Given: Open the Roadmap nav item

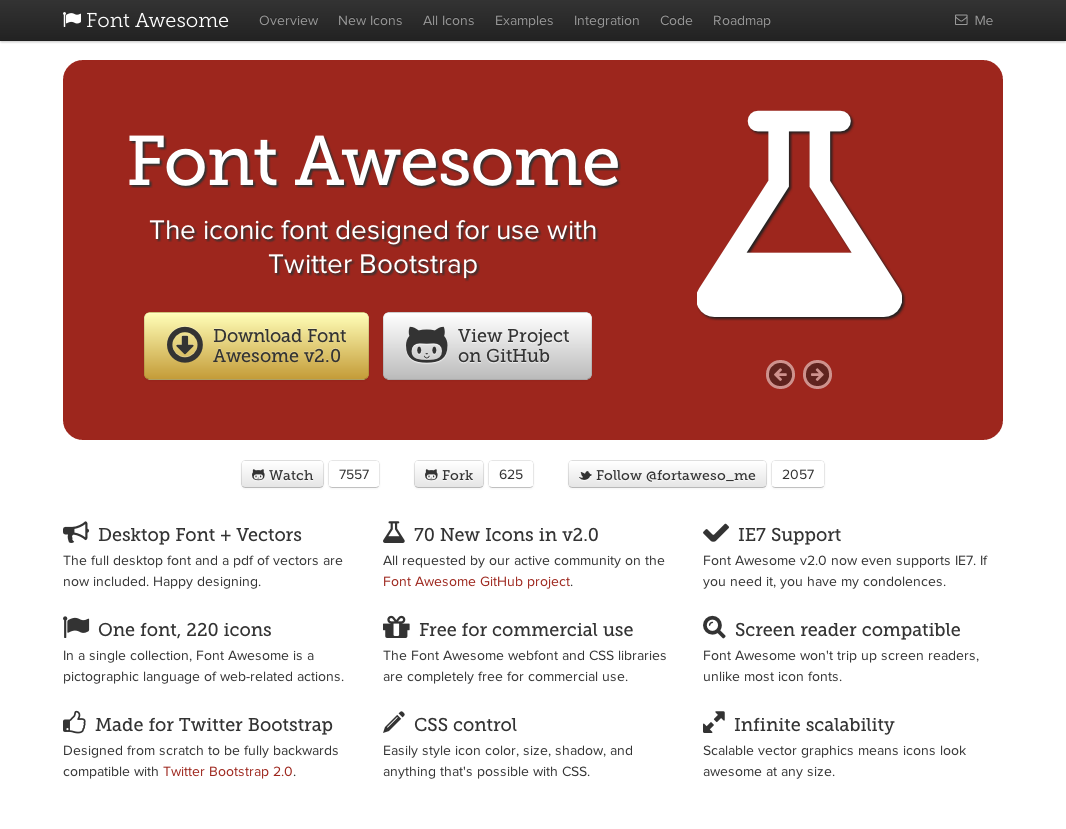Looking at the screenshot, I should point(742,20).
